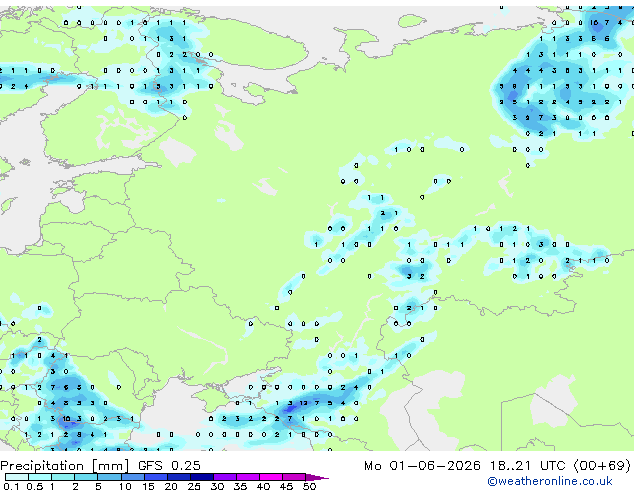Viewport: 634px width, 490px height.
Task: Click the 10–15 mm legend color swatch
Action: pos(133,477)
